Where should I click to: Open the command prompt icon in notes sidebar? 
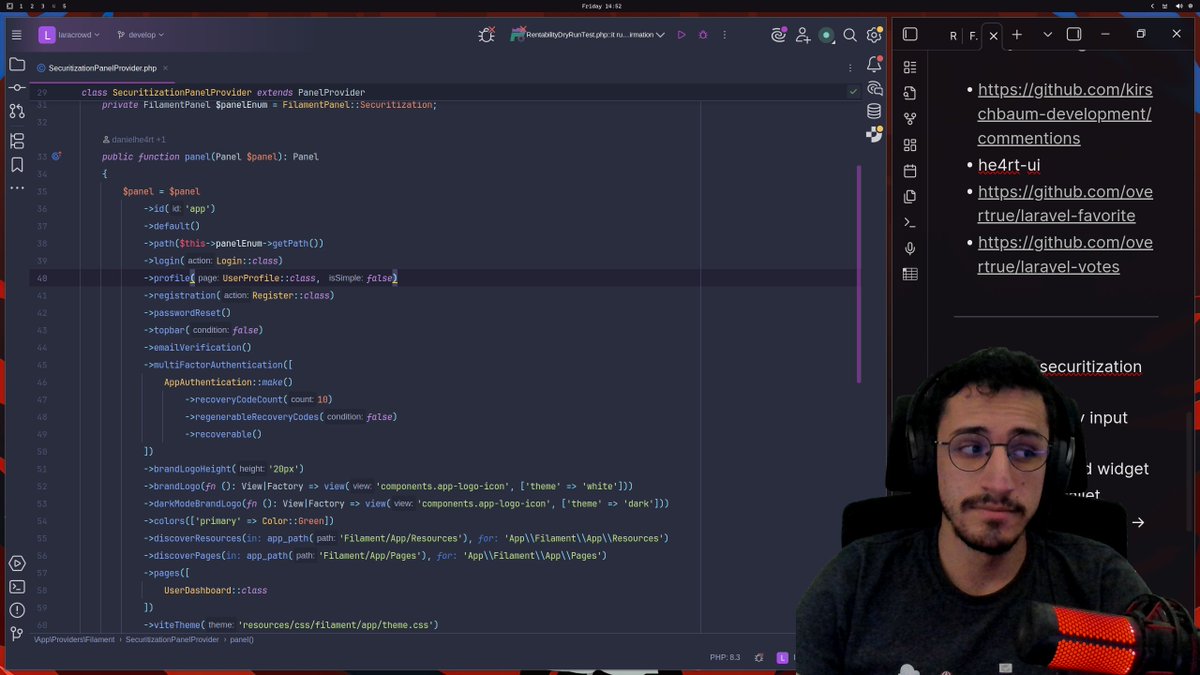(910, 223)
